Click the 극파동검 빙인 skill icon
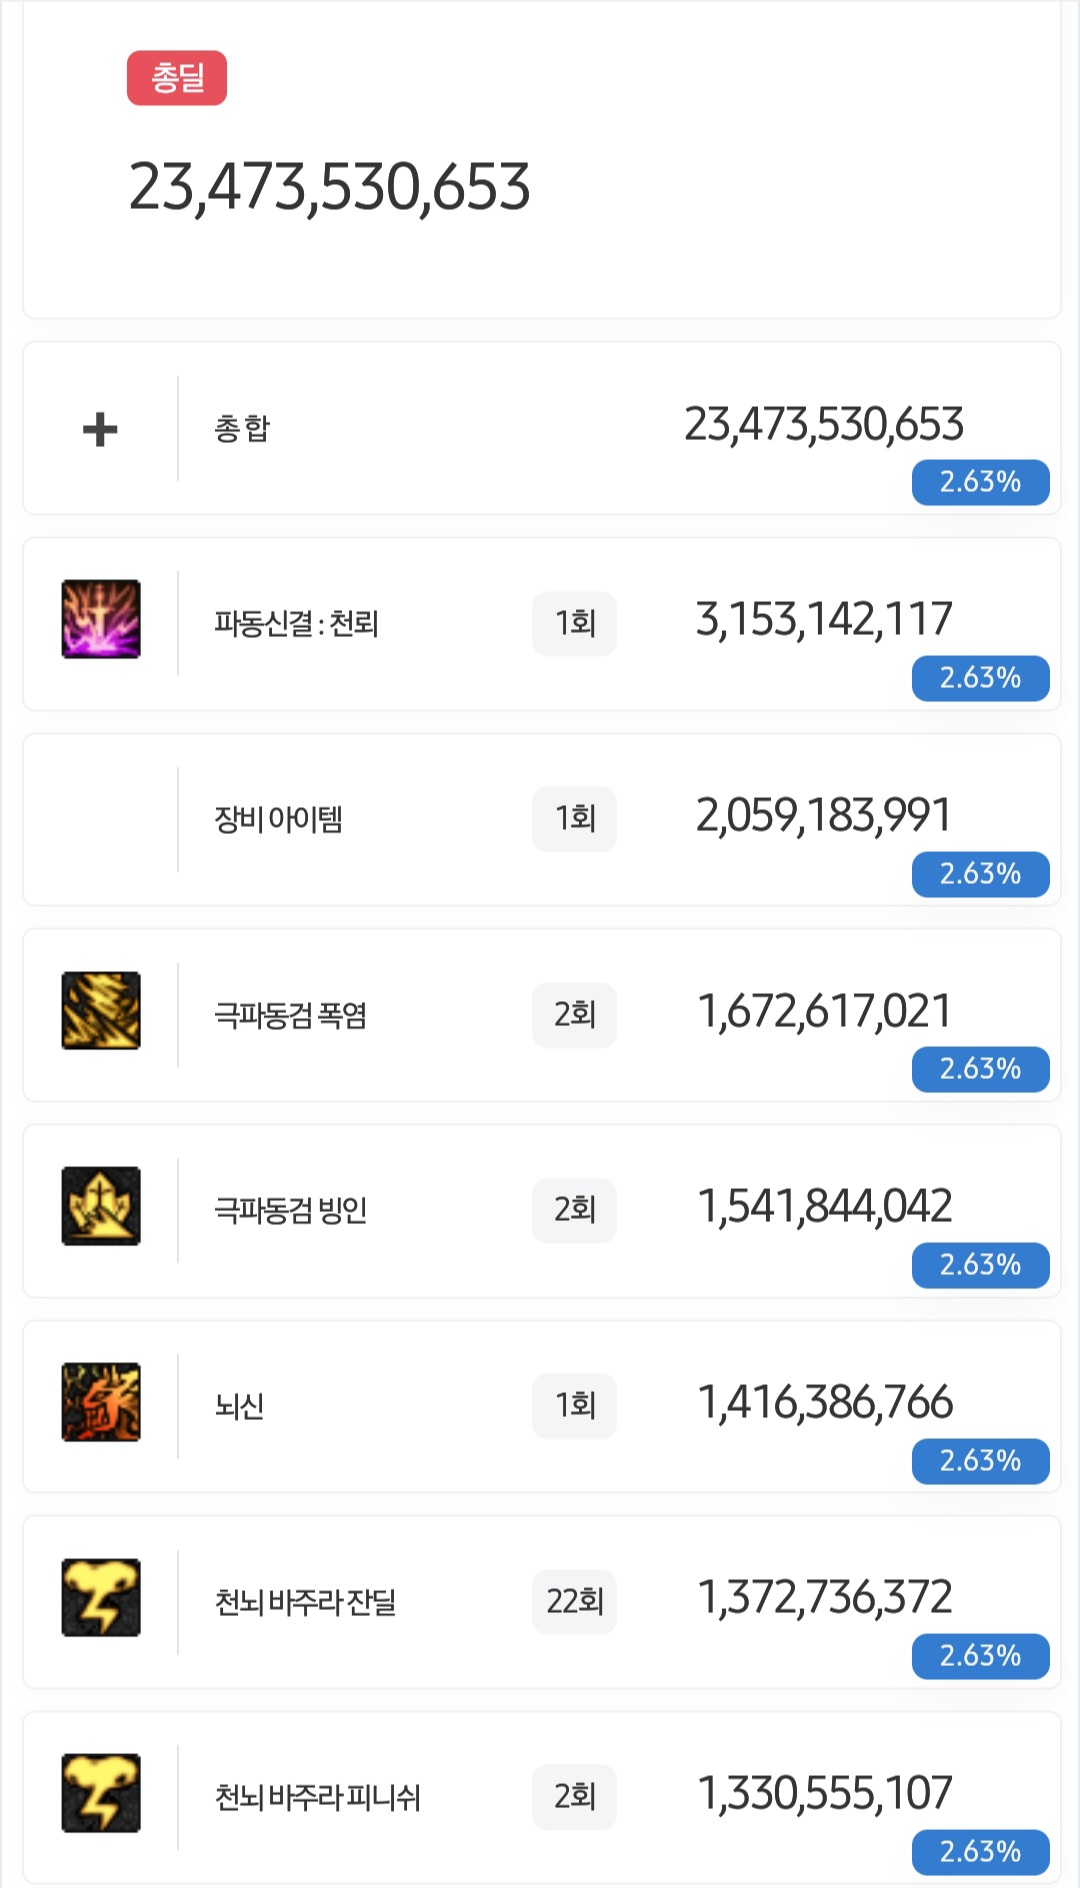This screenshot has height=1888, width=1080. click(101, 1206)
